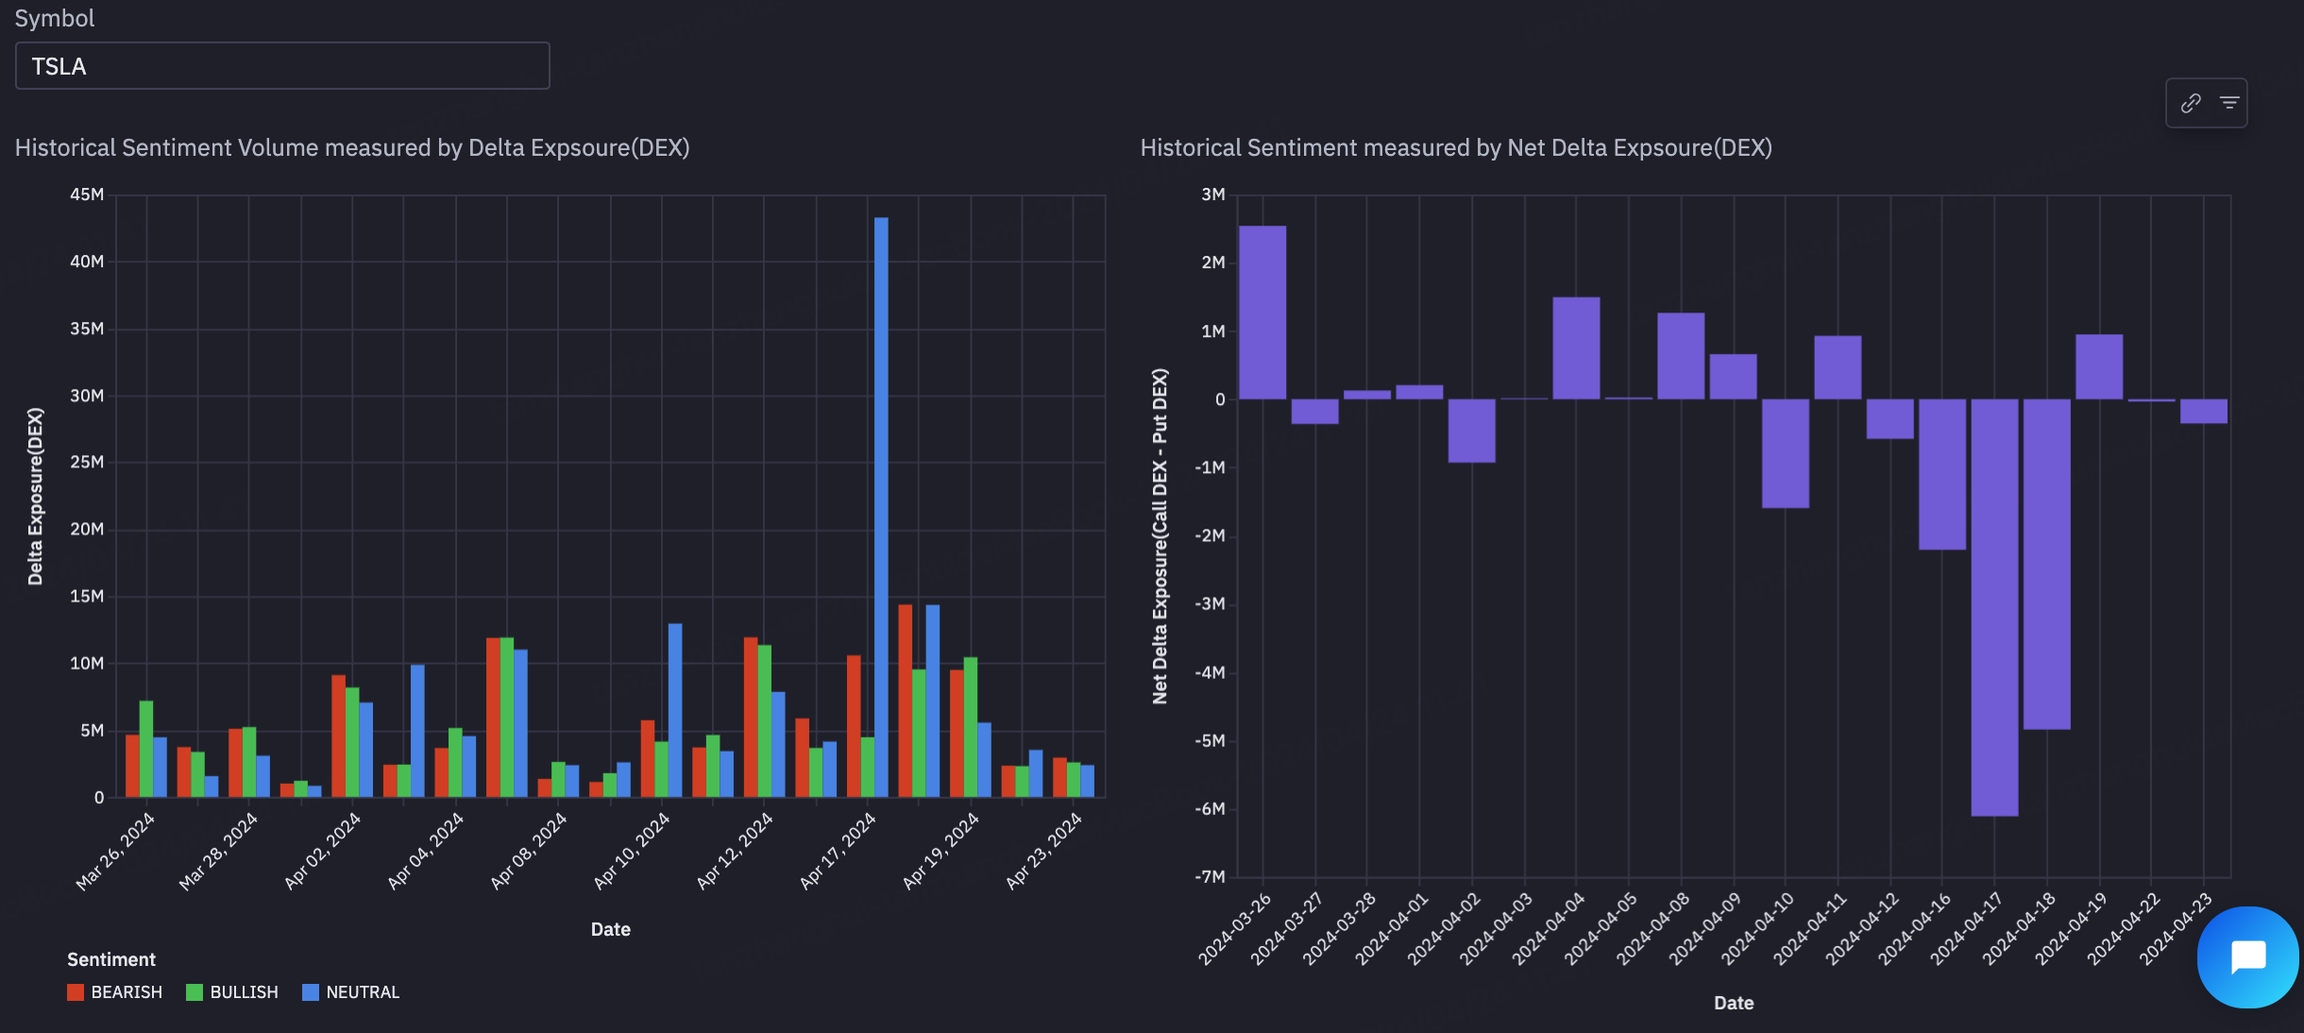Click the red BEARISH legend swatch
This screenshot has width=2304, height=1033.
(75, 992)
